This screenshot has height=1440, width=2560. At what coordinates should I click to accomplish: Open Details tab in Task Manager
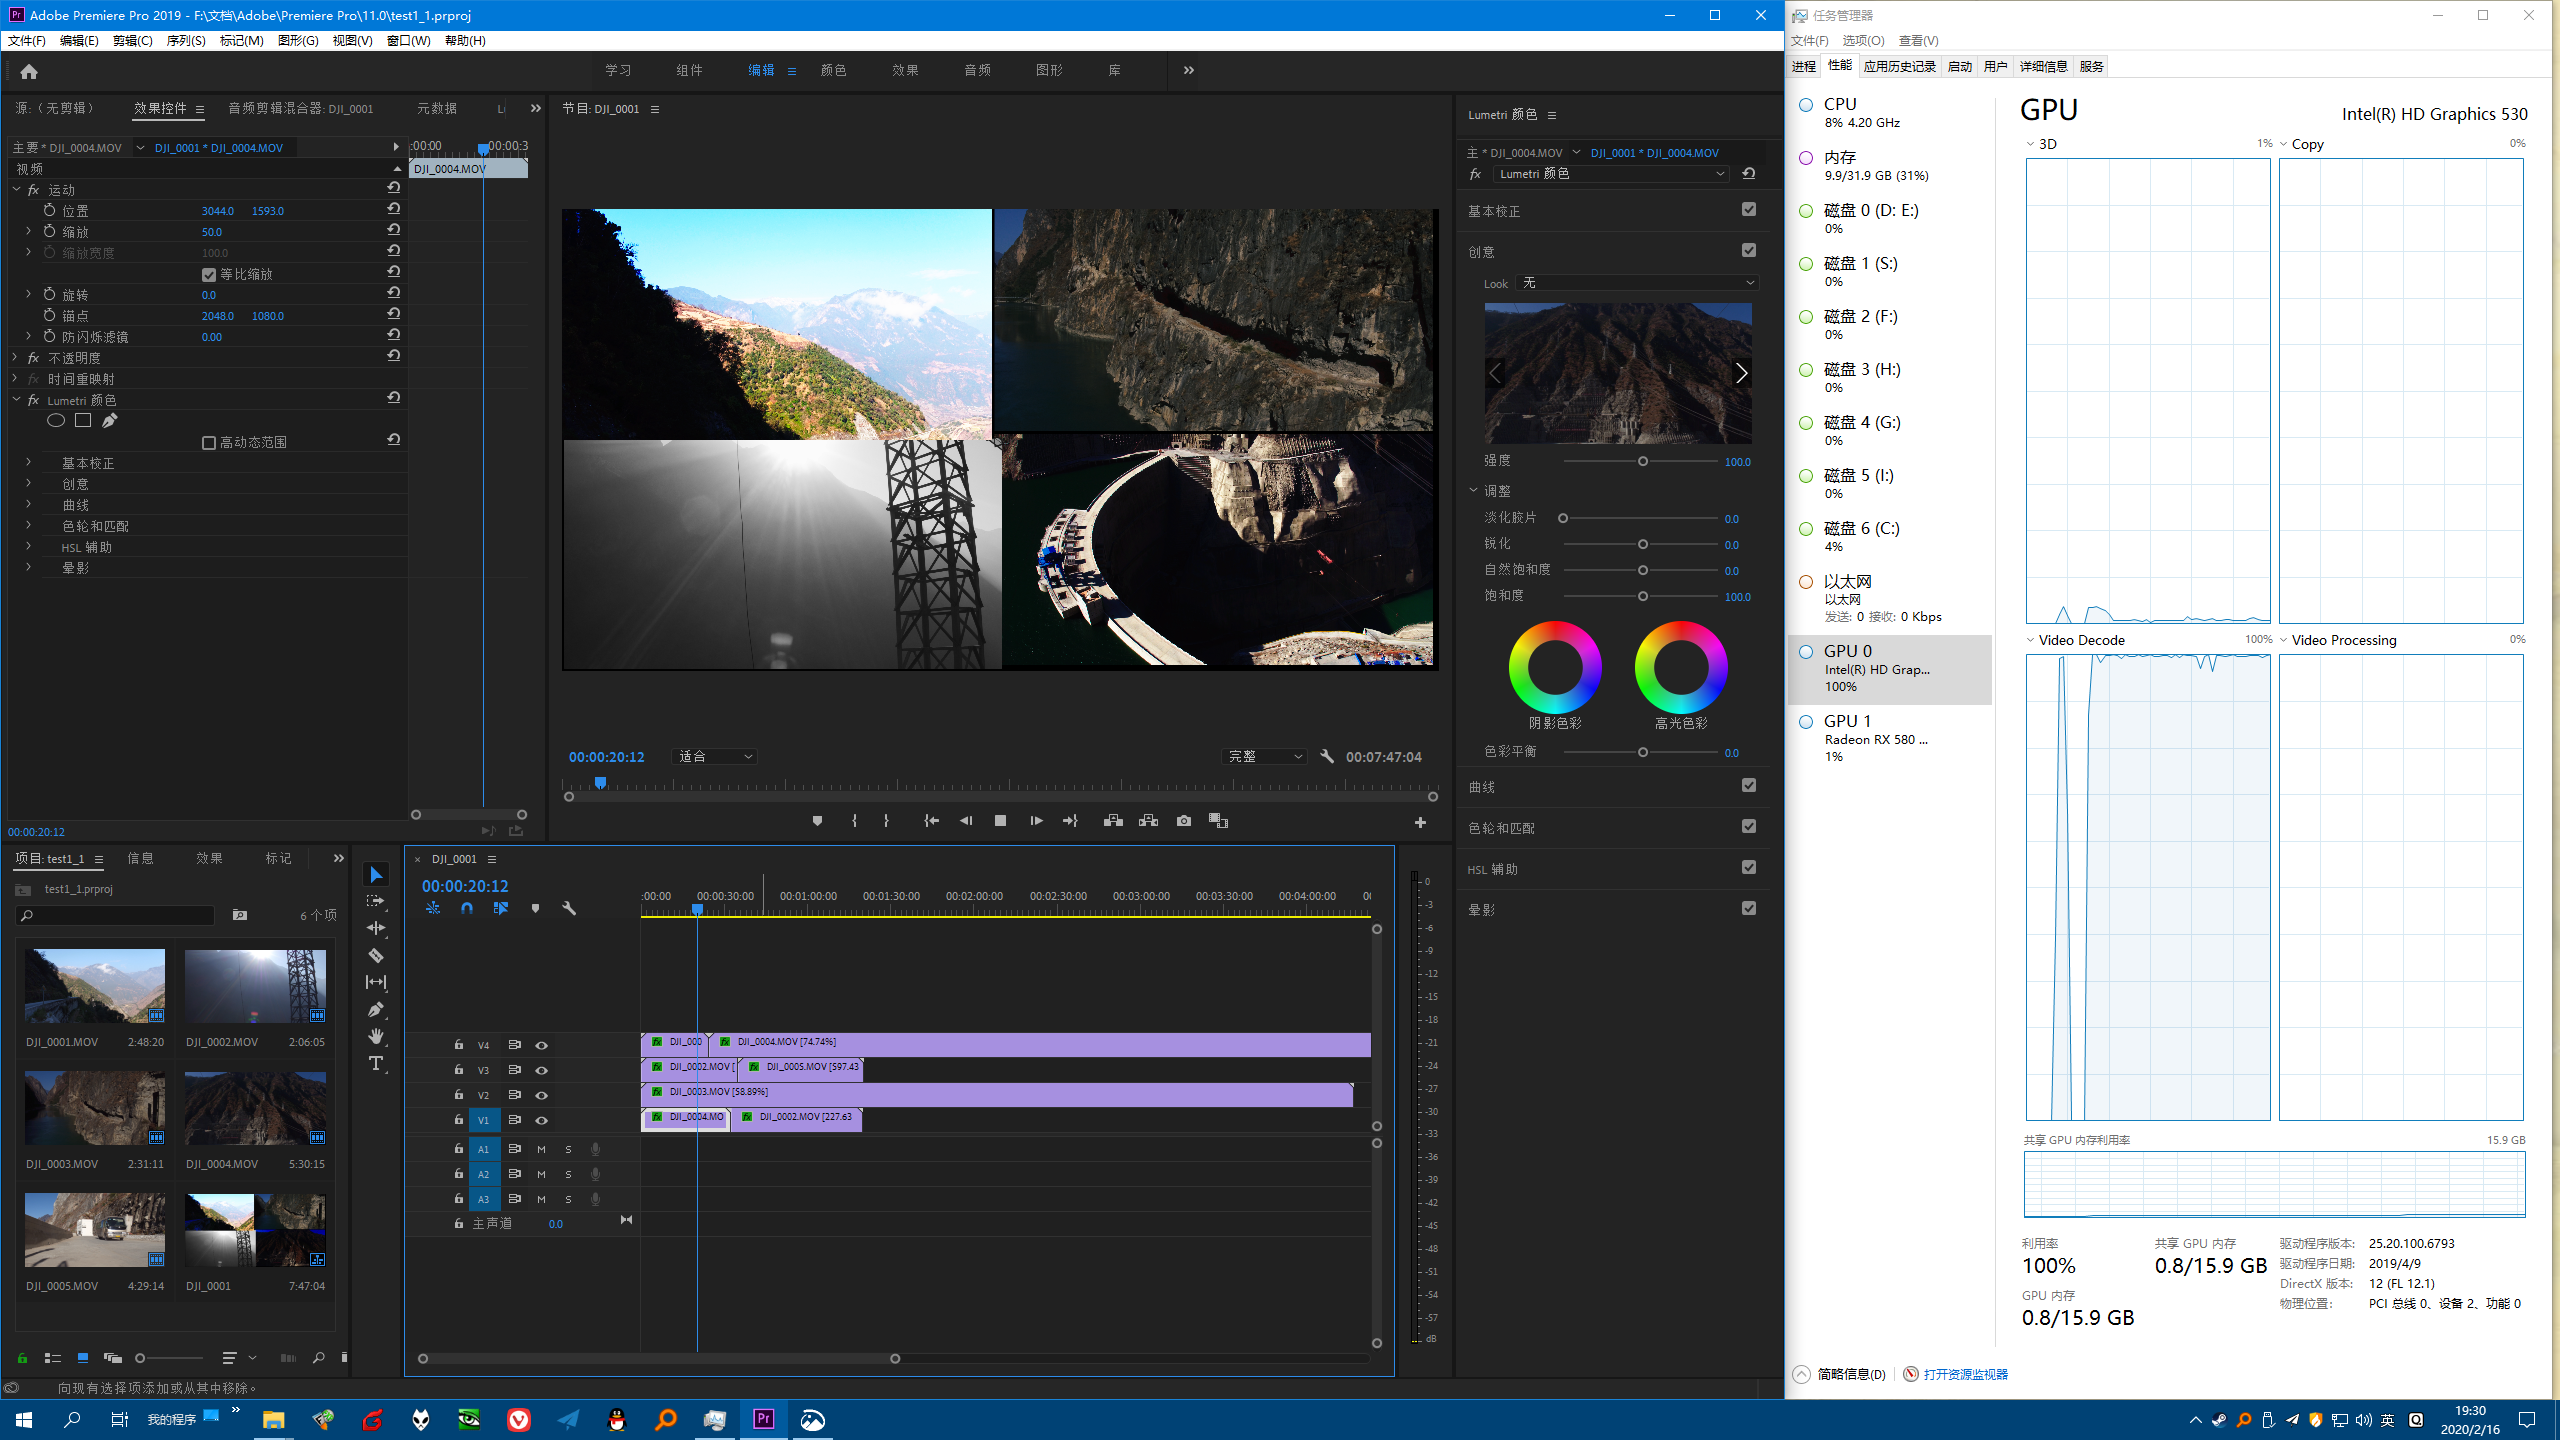coord(2043,66)
